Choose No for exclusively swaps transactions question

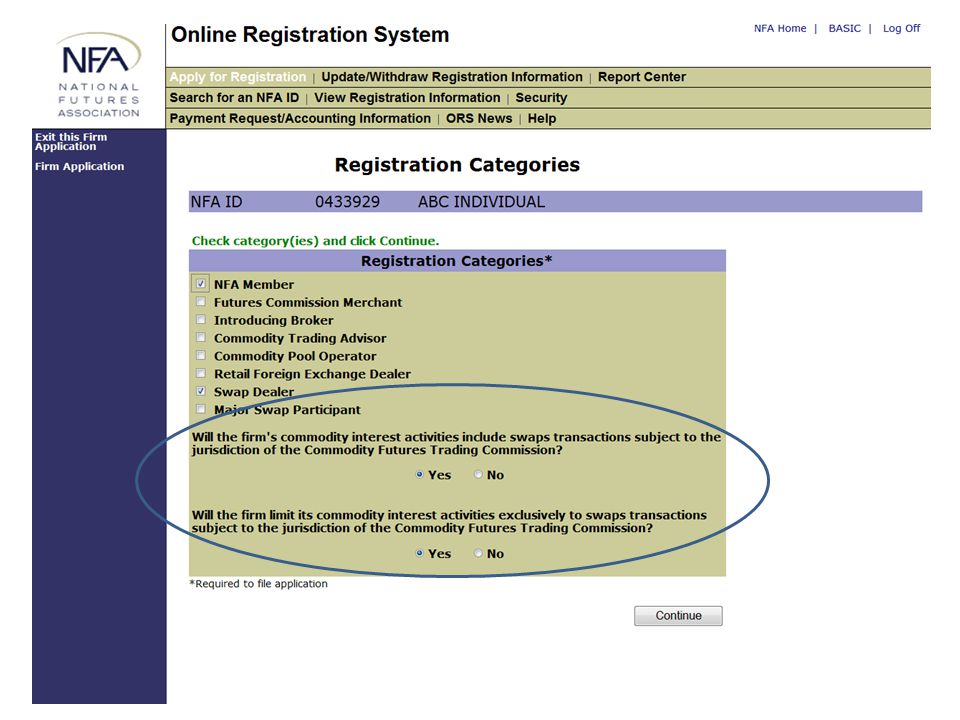pyautogui.click(x=478, y=553)
